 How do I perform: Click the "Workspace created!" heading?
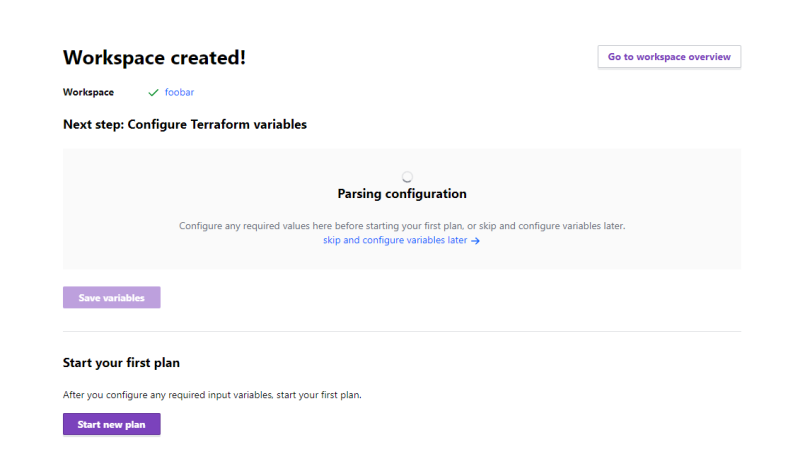[x=154, y=58]
